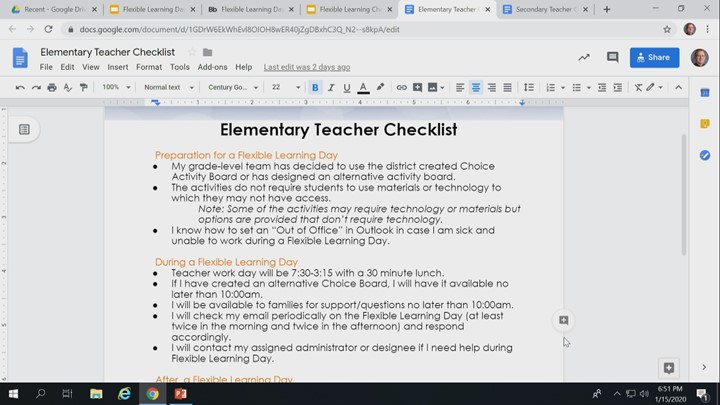Open the Format menu
The image size is (720, 405).
149,67
